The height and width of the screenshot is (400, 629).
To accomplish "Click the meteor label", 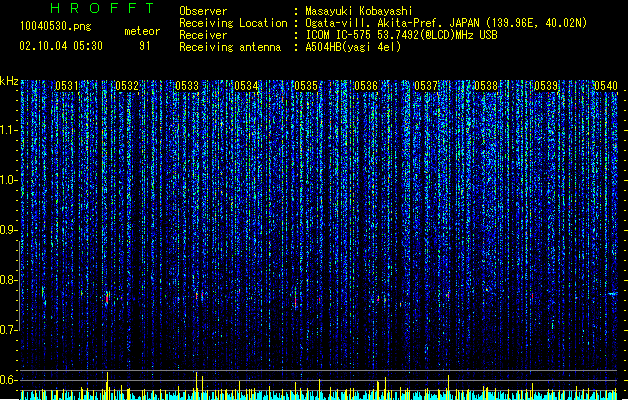I will coord(142,31).
